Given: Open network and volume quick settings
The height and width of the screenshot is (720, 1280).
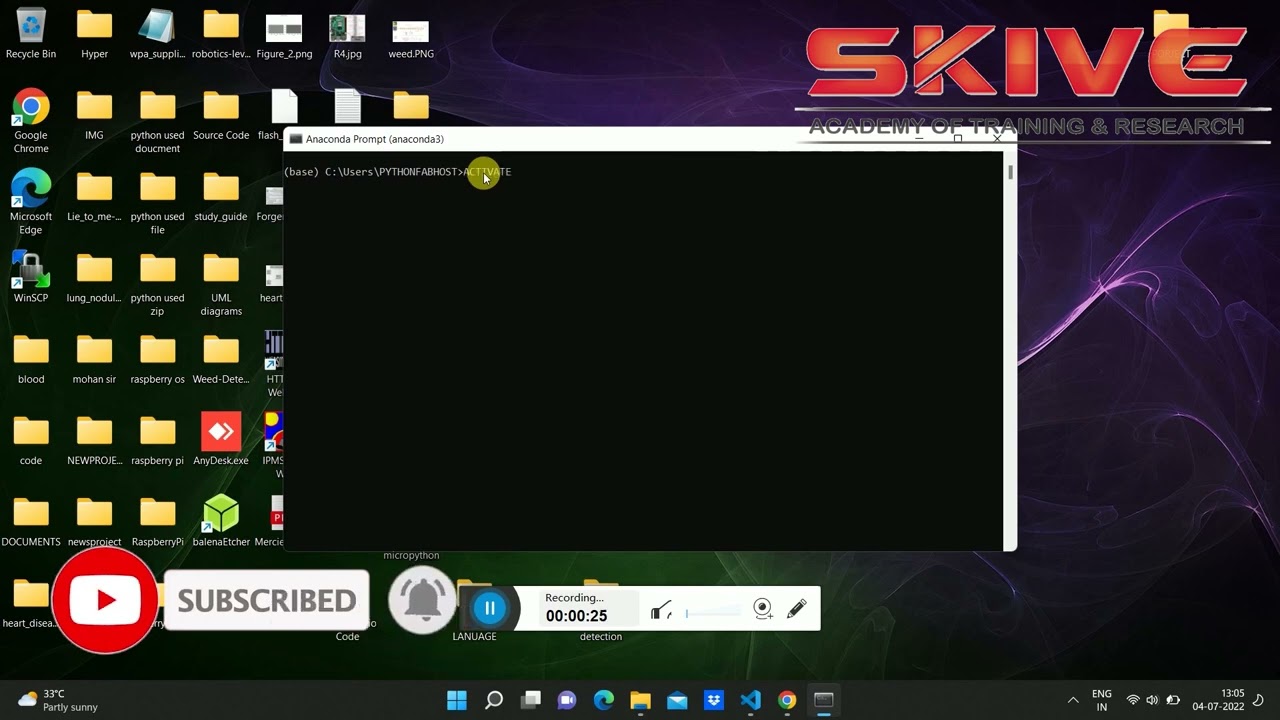Looking at the screenshot, I should tap(1152, 700).
